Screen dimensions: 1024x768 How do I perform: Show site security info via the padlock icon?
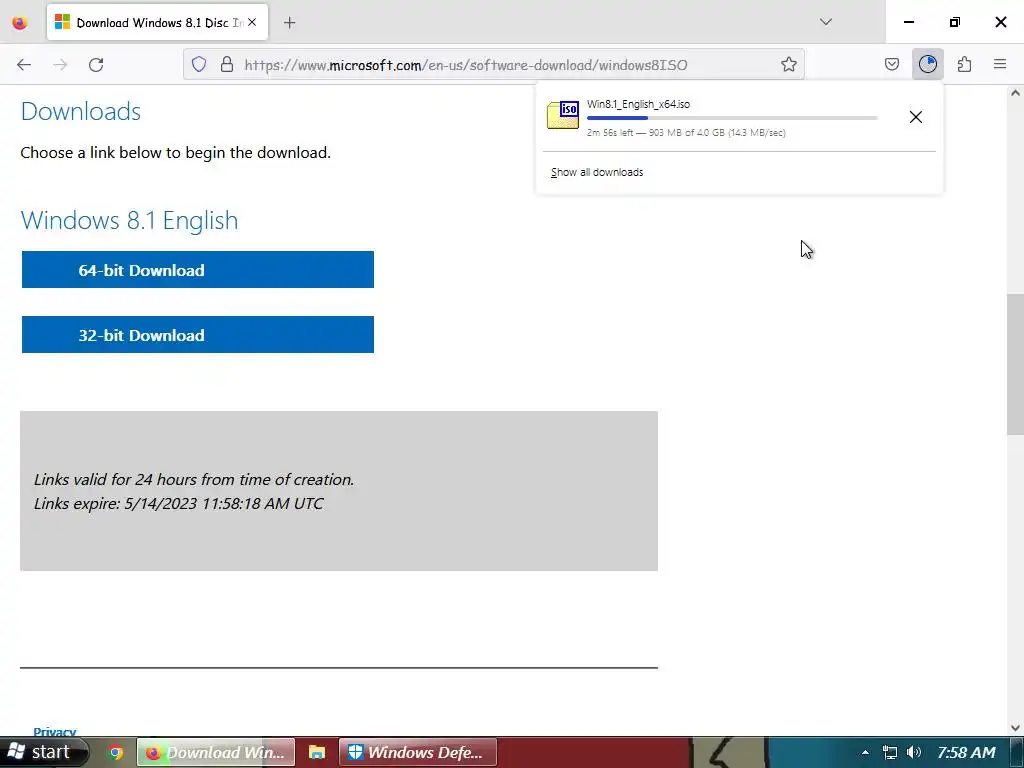tap(227, 64)
